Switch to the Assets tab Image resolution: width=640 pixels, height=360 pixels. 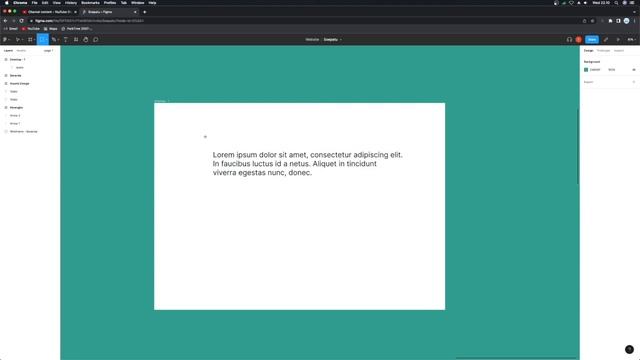point(21,51)
